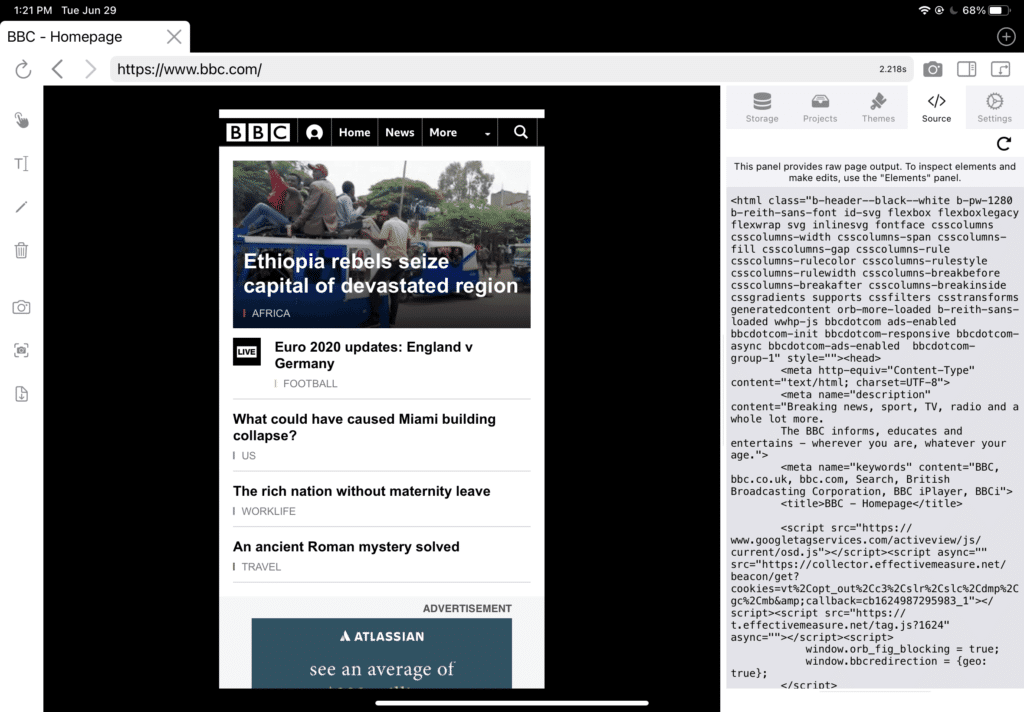Go to Home in the BBC navigation

355,133
